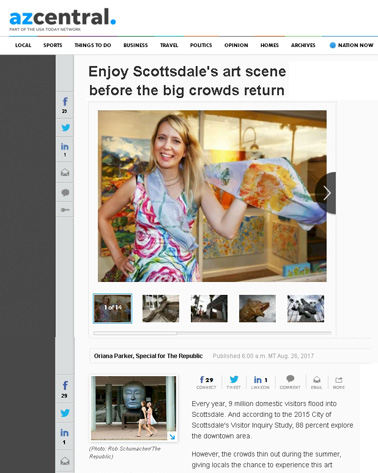Click the EMAIL button in article bar

tap(317, 382)
